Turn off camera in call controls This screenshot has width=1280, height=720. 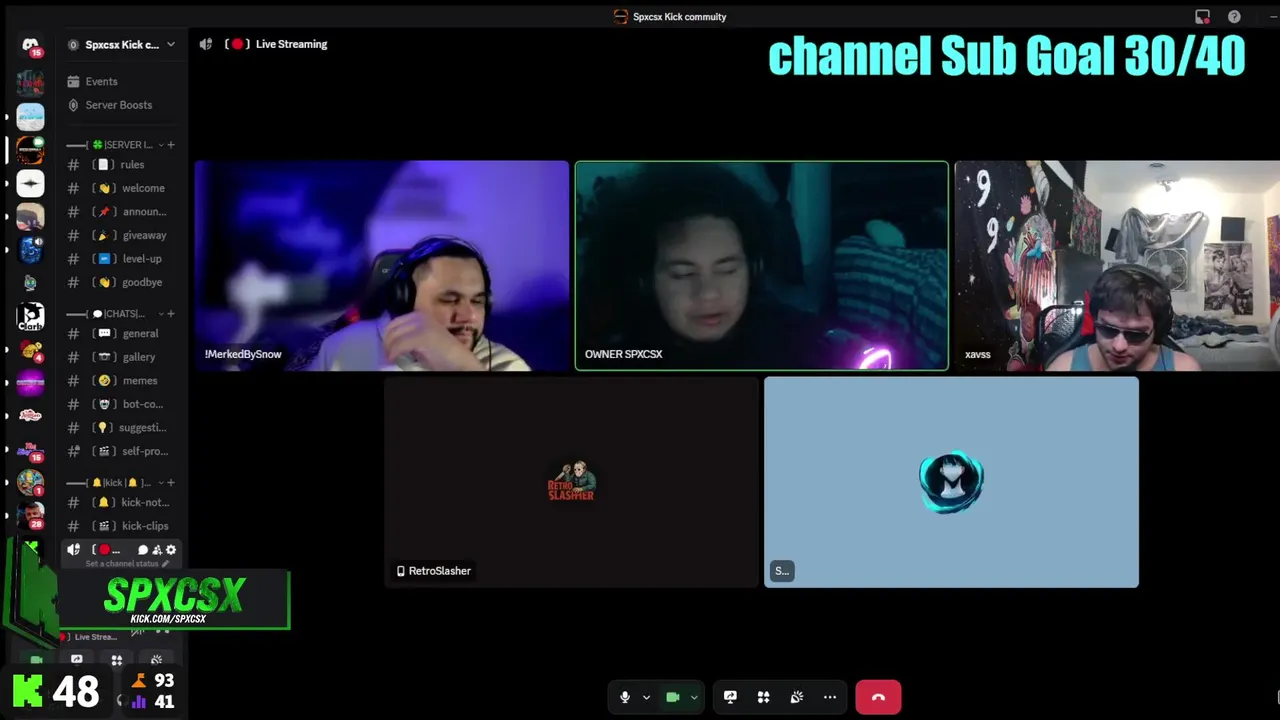673,697
